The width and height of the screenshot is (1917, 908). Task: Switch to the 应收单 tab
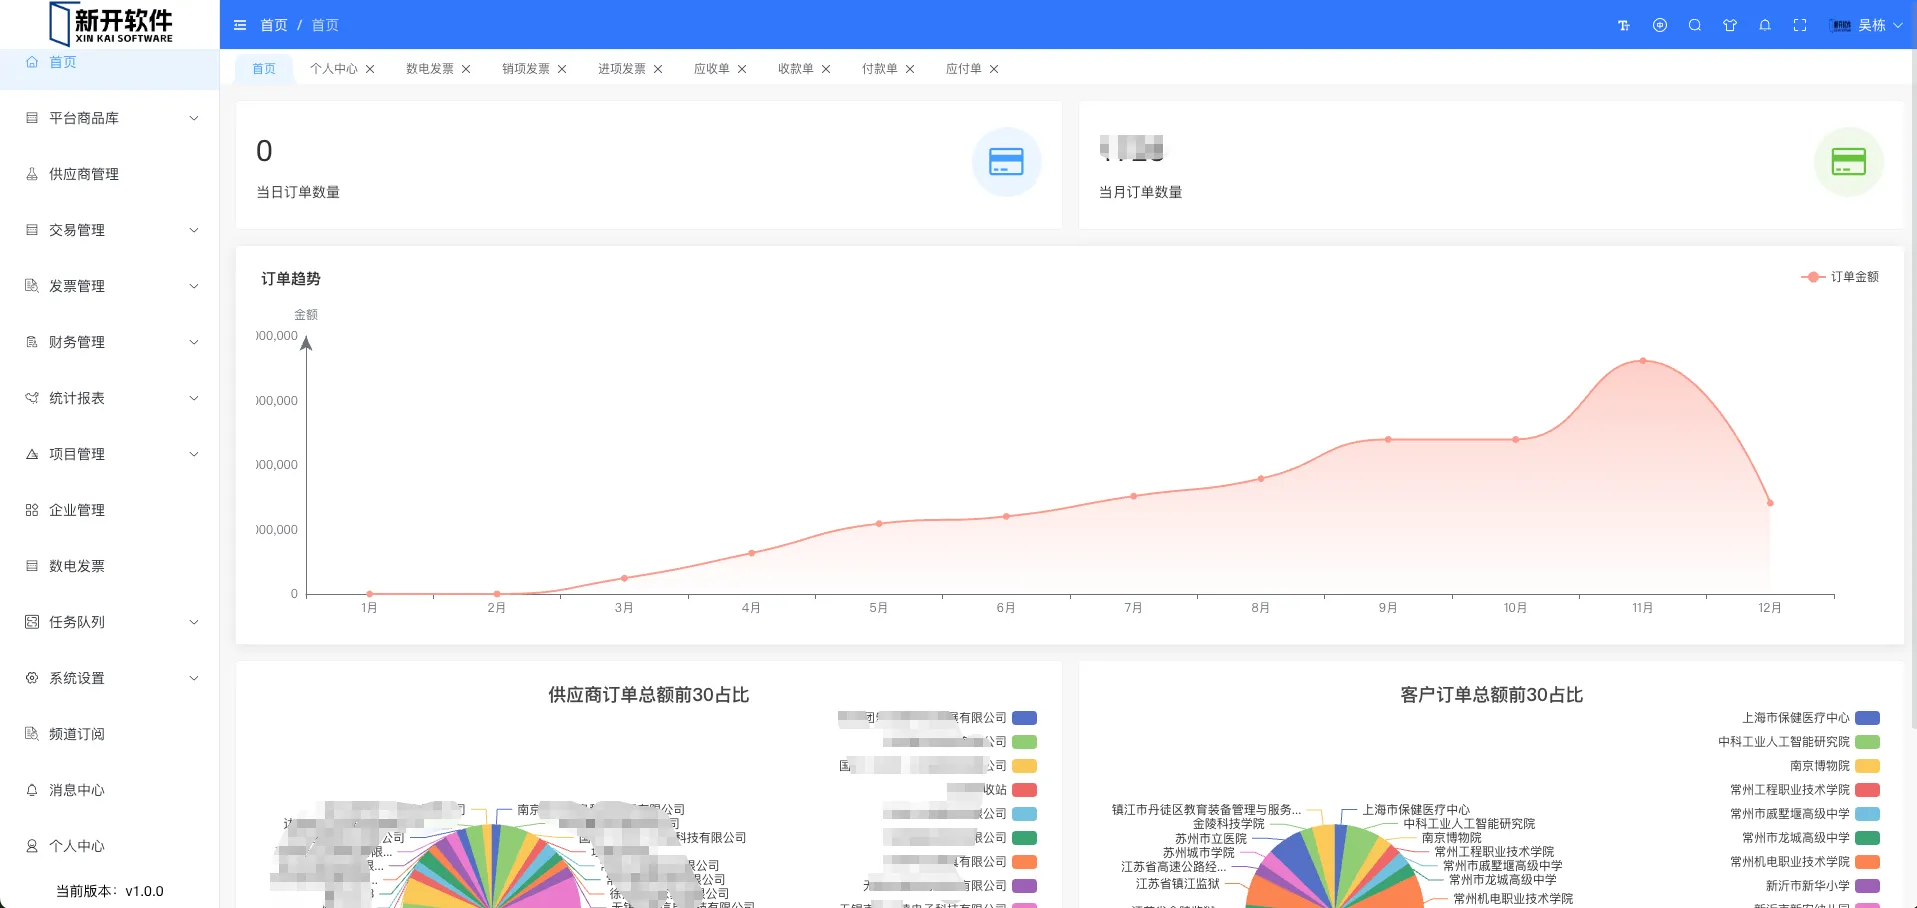pos(711,69)
